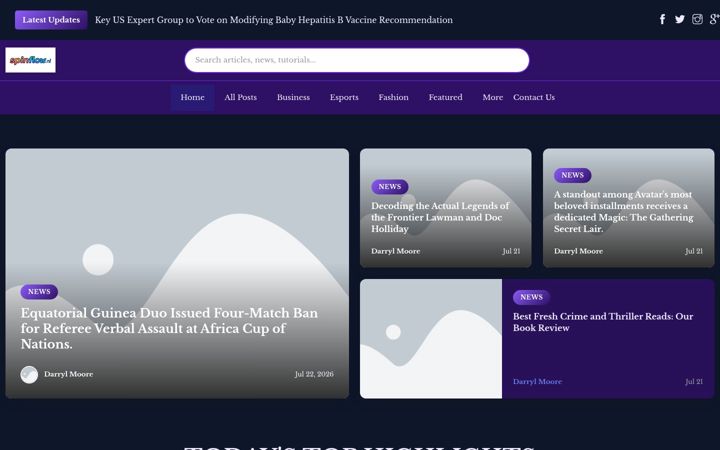Open the Book Review article thumbnail image
This screenshot has width=720, height=450.
[431, 339]
